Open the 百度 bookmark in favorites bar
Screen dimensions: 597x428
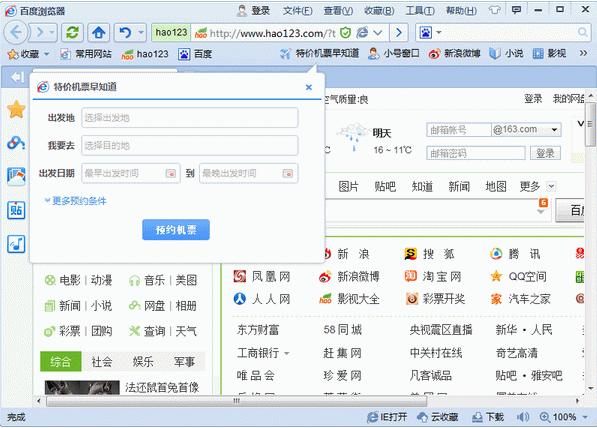click(x=195, y=54)
